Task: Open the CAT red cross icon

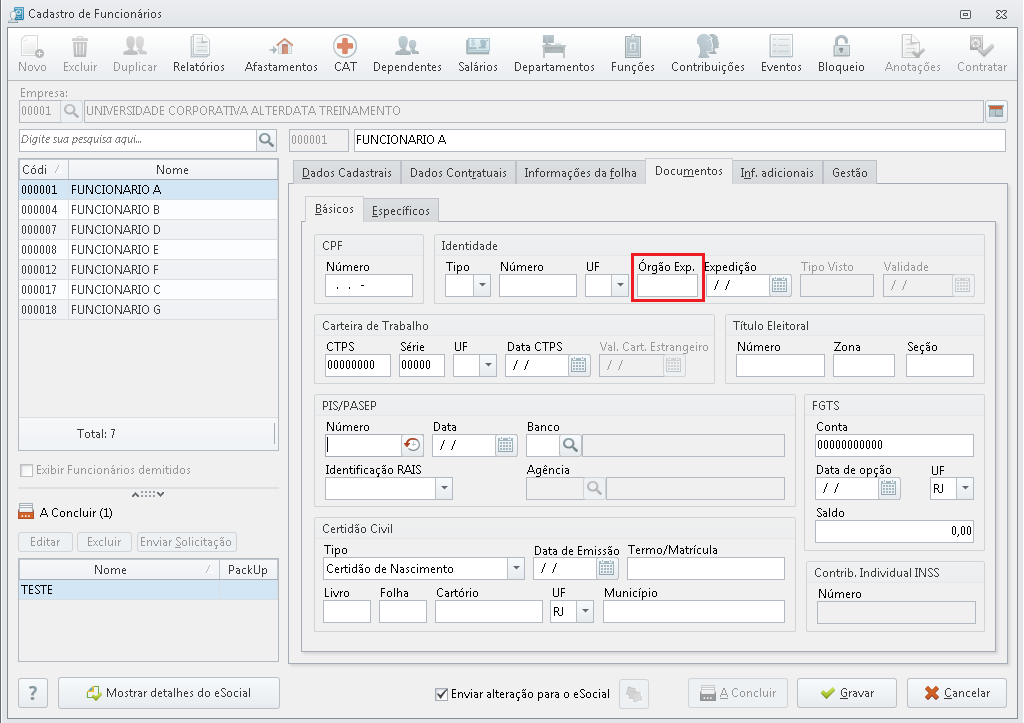Action: [x=345, y=54]
